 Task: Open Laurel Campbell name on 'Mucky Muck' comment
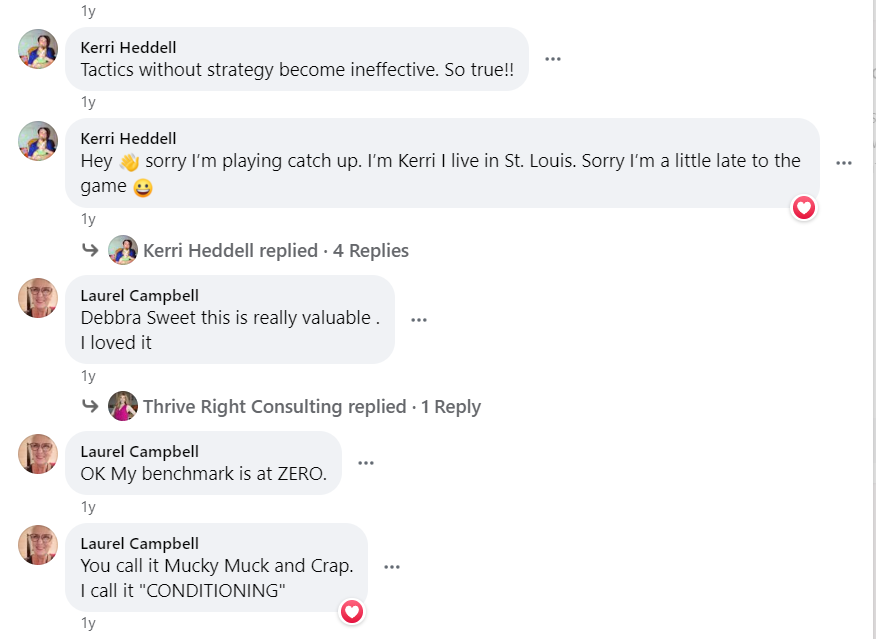click(140, 543)
